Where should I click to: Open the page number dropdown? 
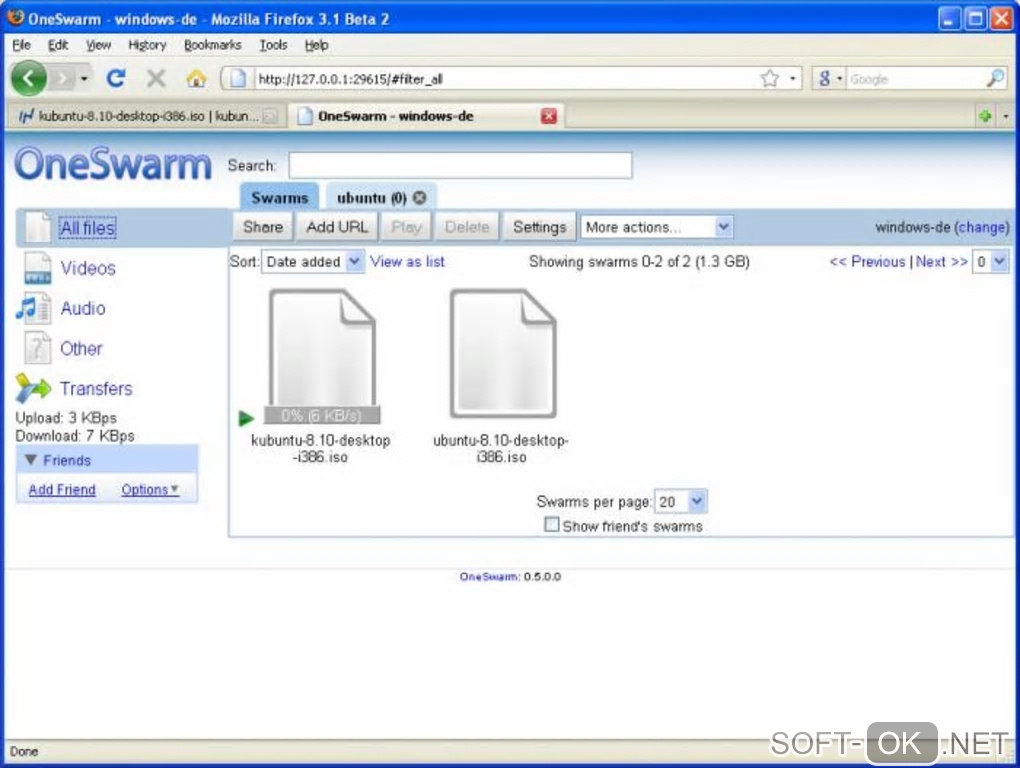[x=991, y=261]
